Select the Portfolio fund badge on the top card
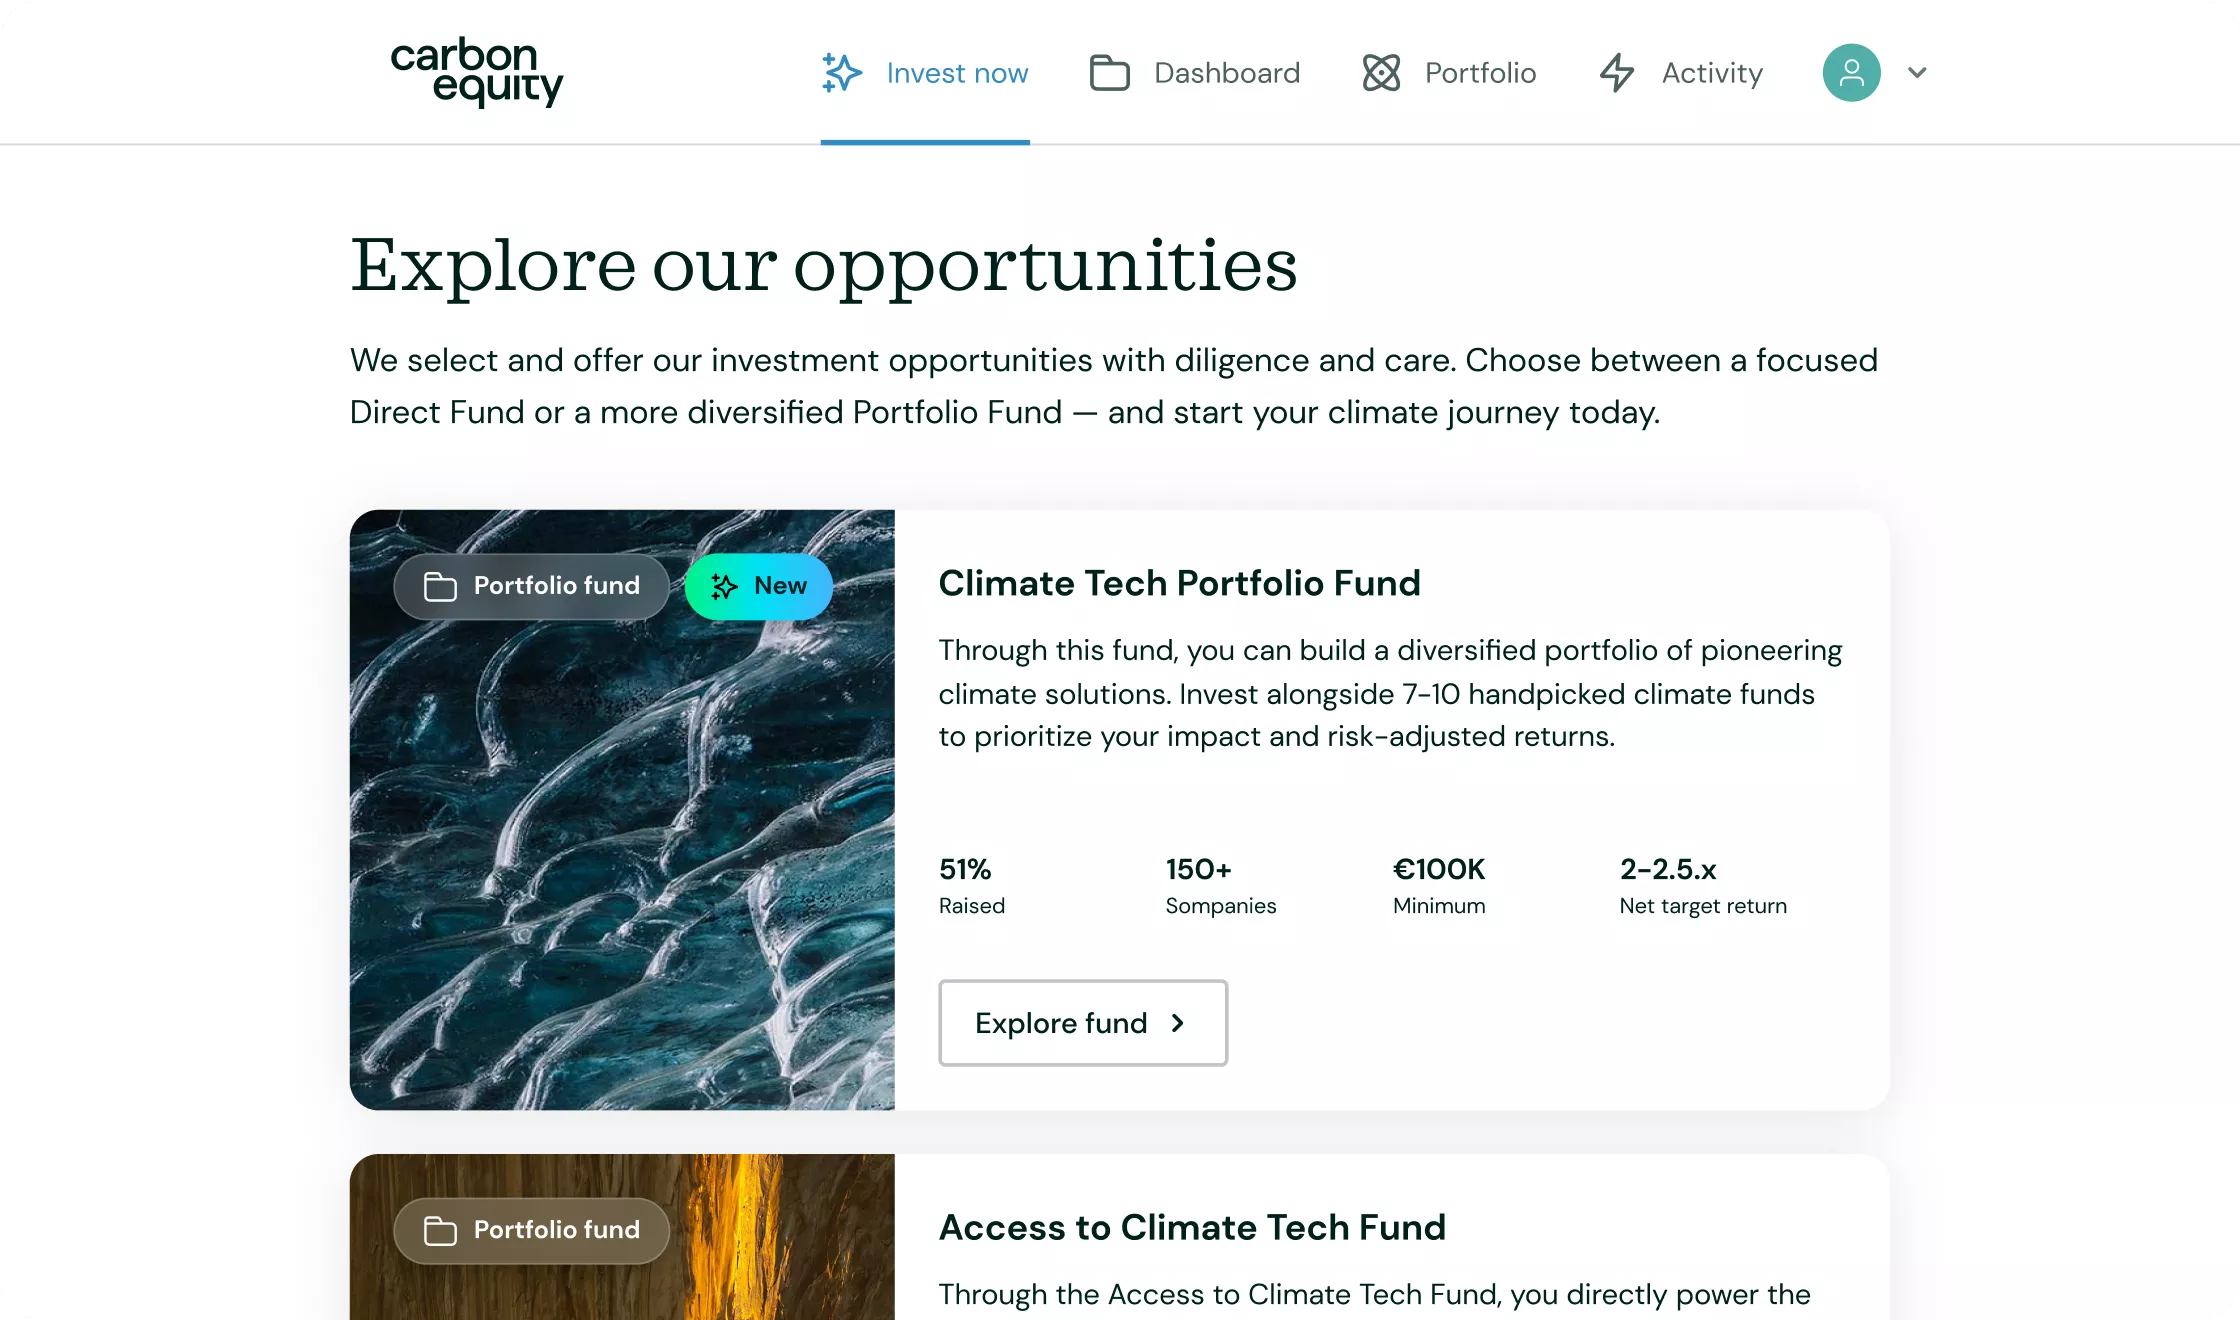 (x=531, y=586)
